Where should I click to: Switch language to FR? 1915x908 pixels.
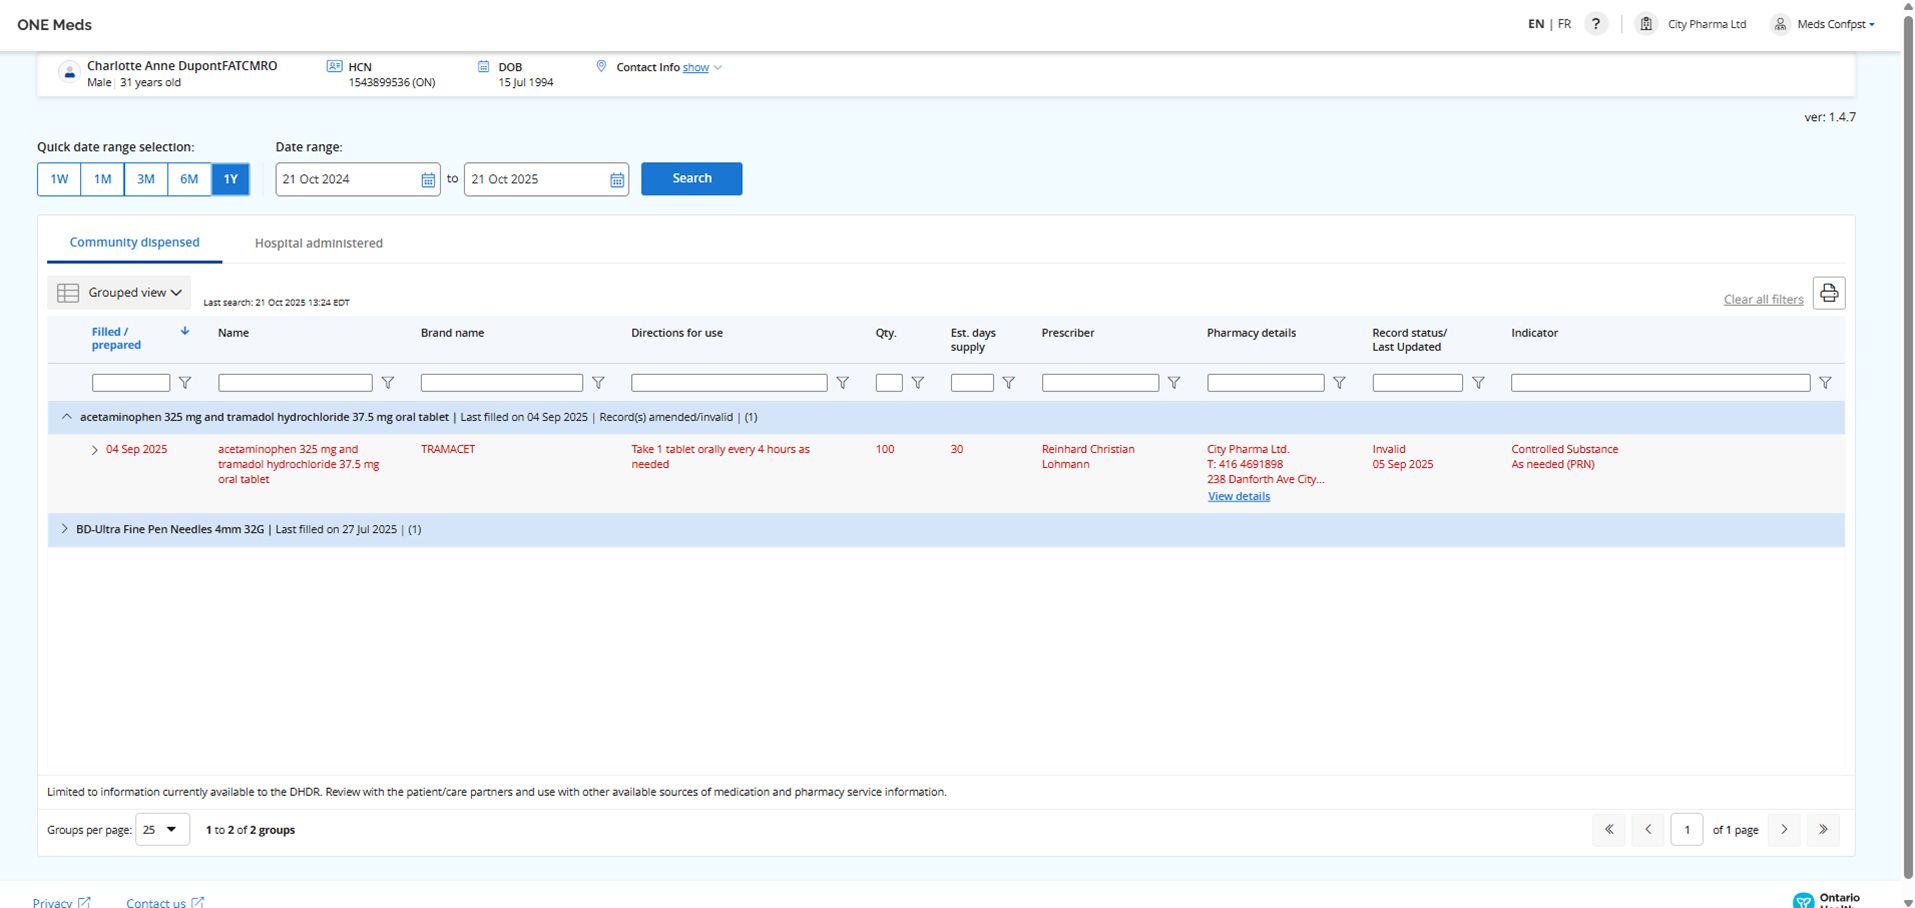[1564, 23]
